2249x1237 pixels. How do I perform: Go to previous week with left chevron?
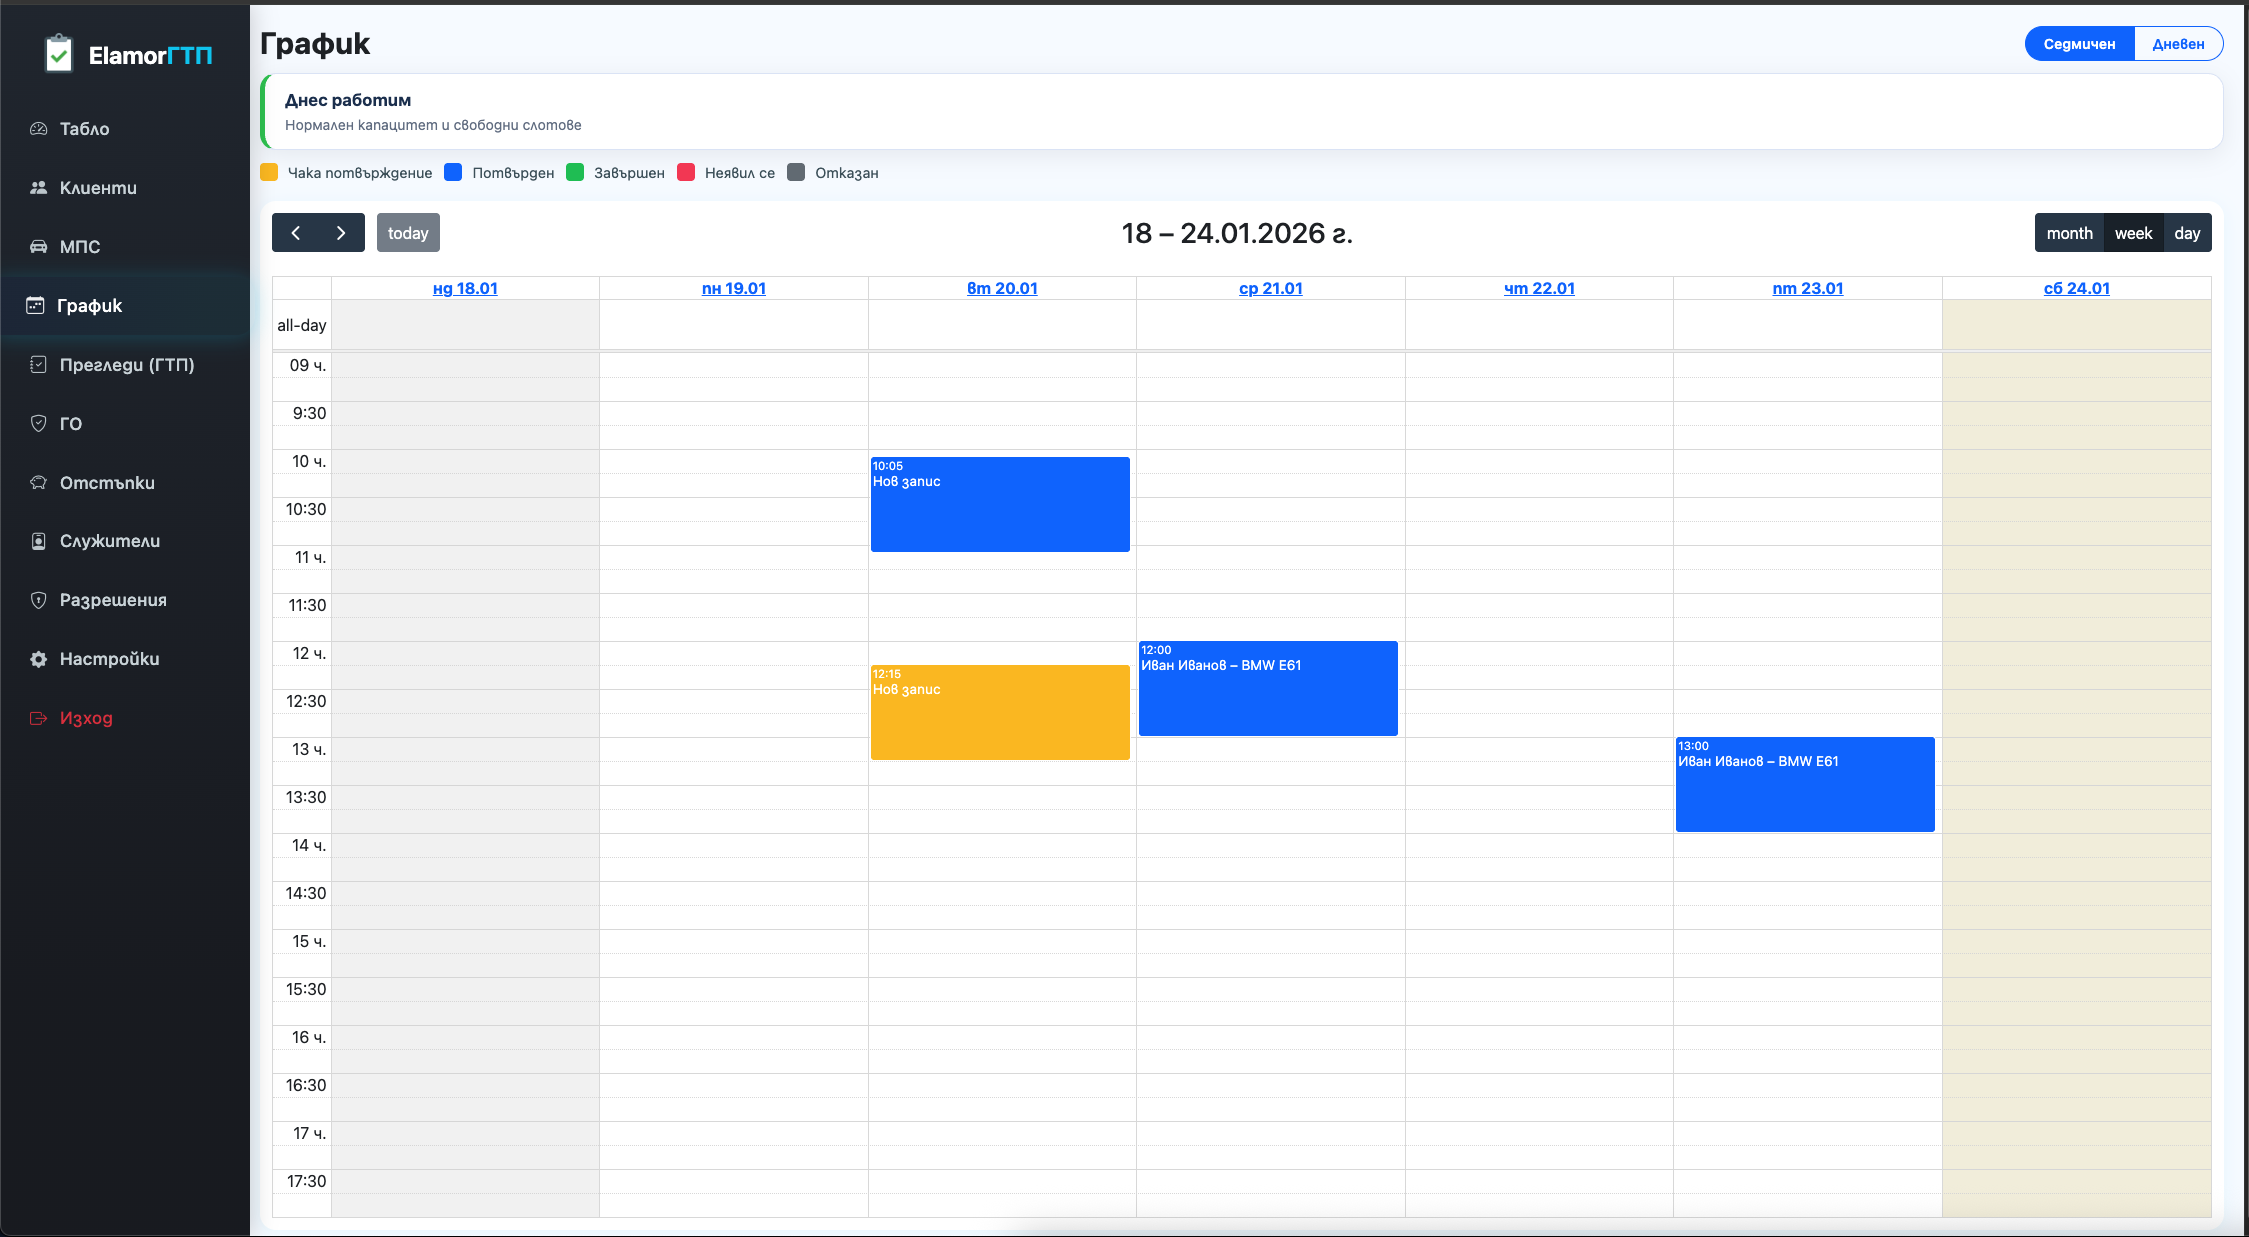[x=296, y=233]
